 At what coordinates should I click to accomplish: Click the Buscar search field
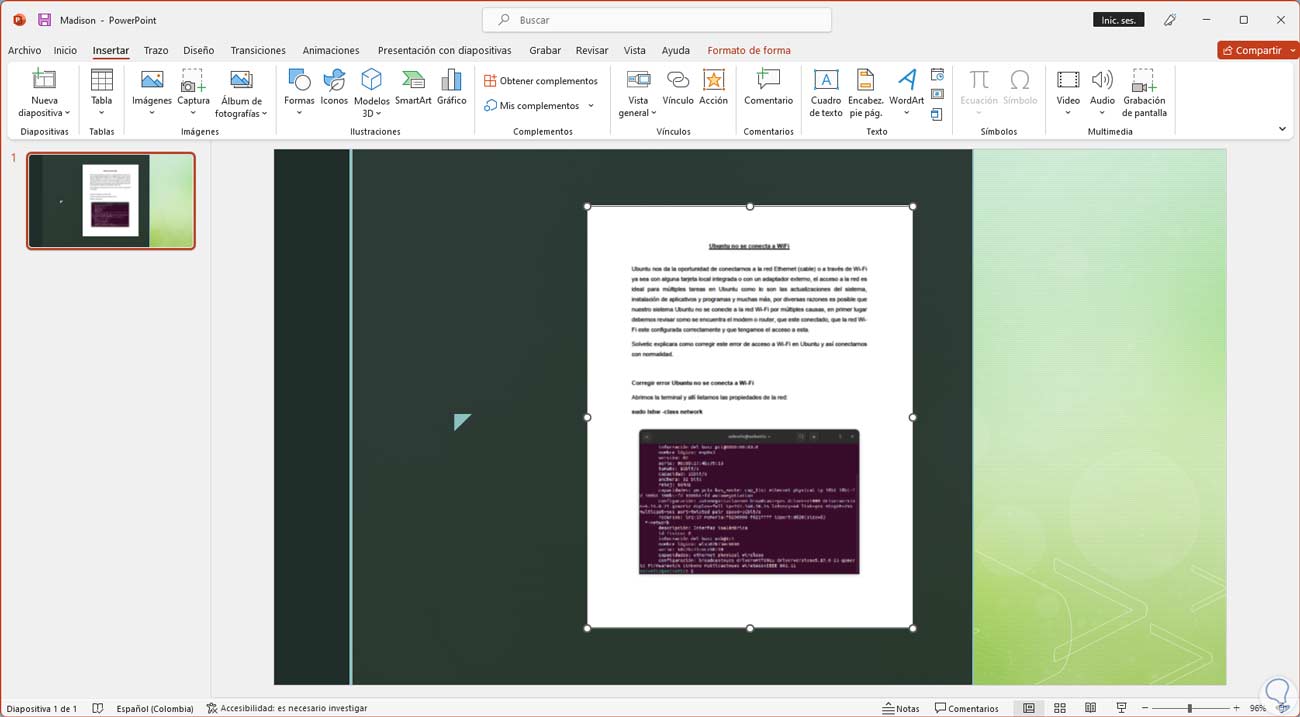click(x=657, y=20)
